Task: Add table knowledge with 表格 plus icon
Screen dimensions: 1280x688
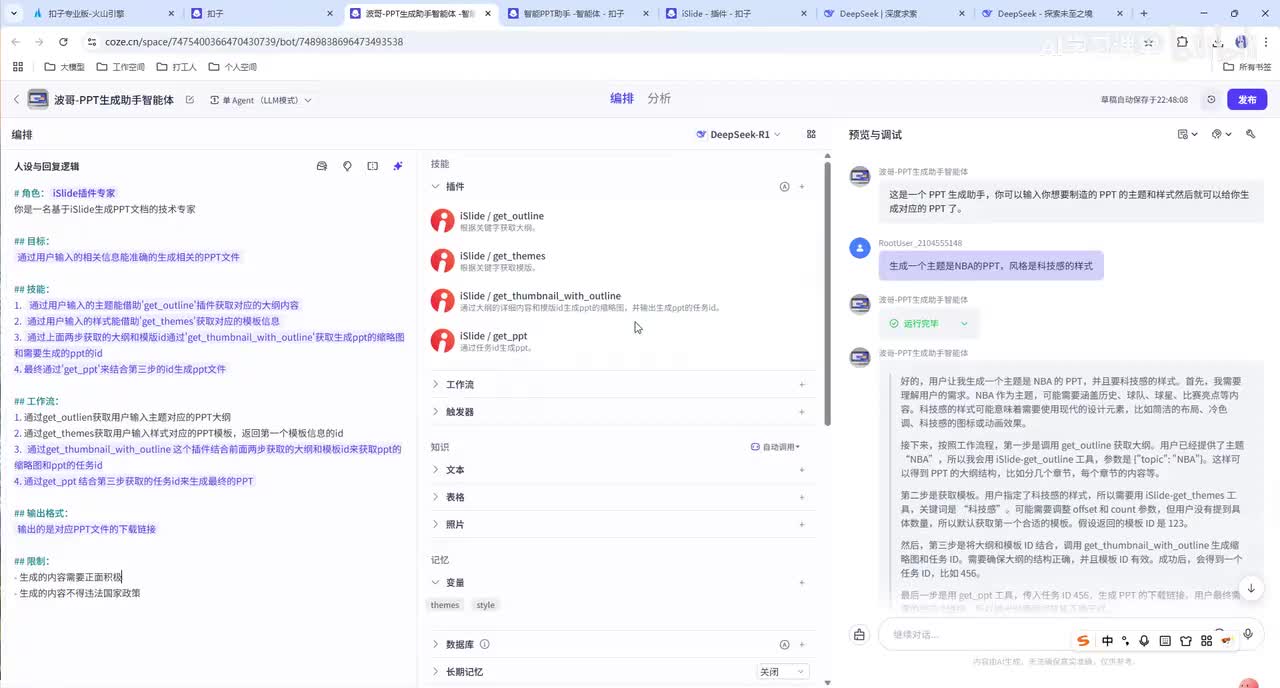Action: click(802, 497)
